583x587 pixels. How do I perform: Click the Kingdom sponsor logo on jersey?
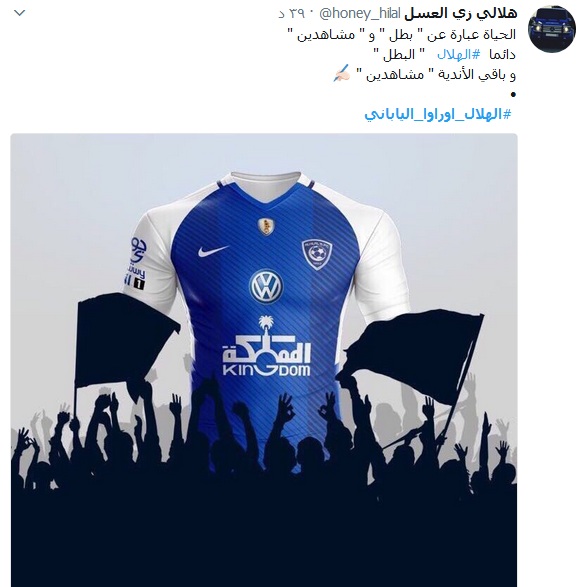click(267, 346)
